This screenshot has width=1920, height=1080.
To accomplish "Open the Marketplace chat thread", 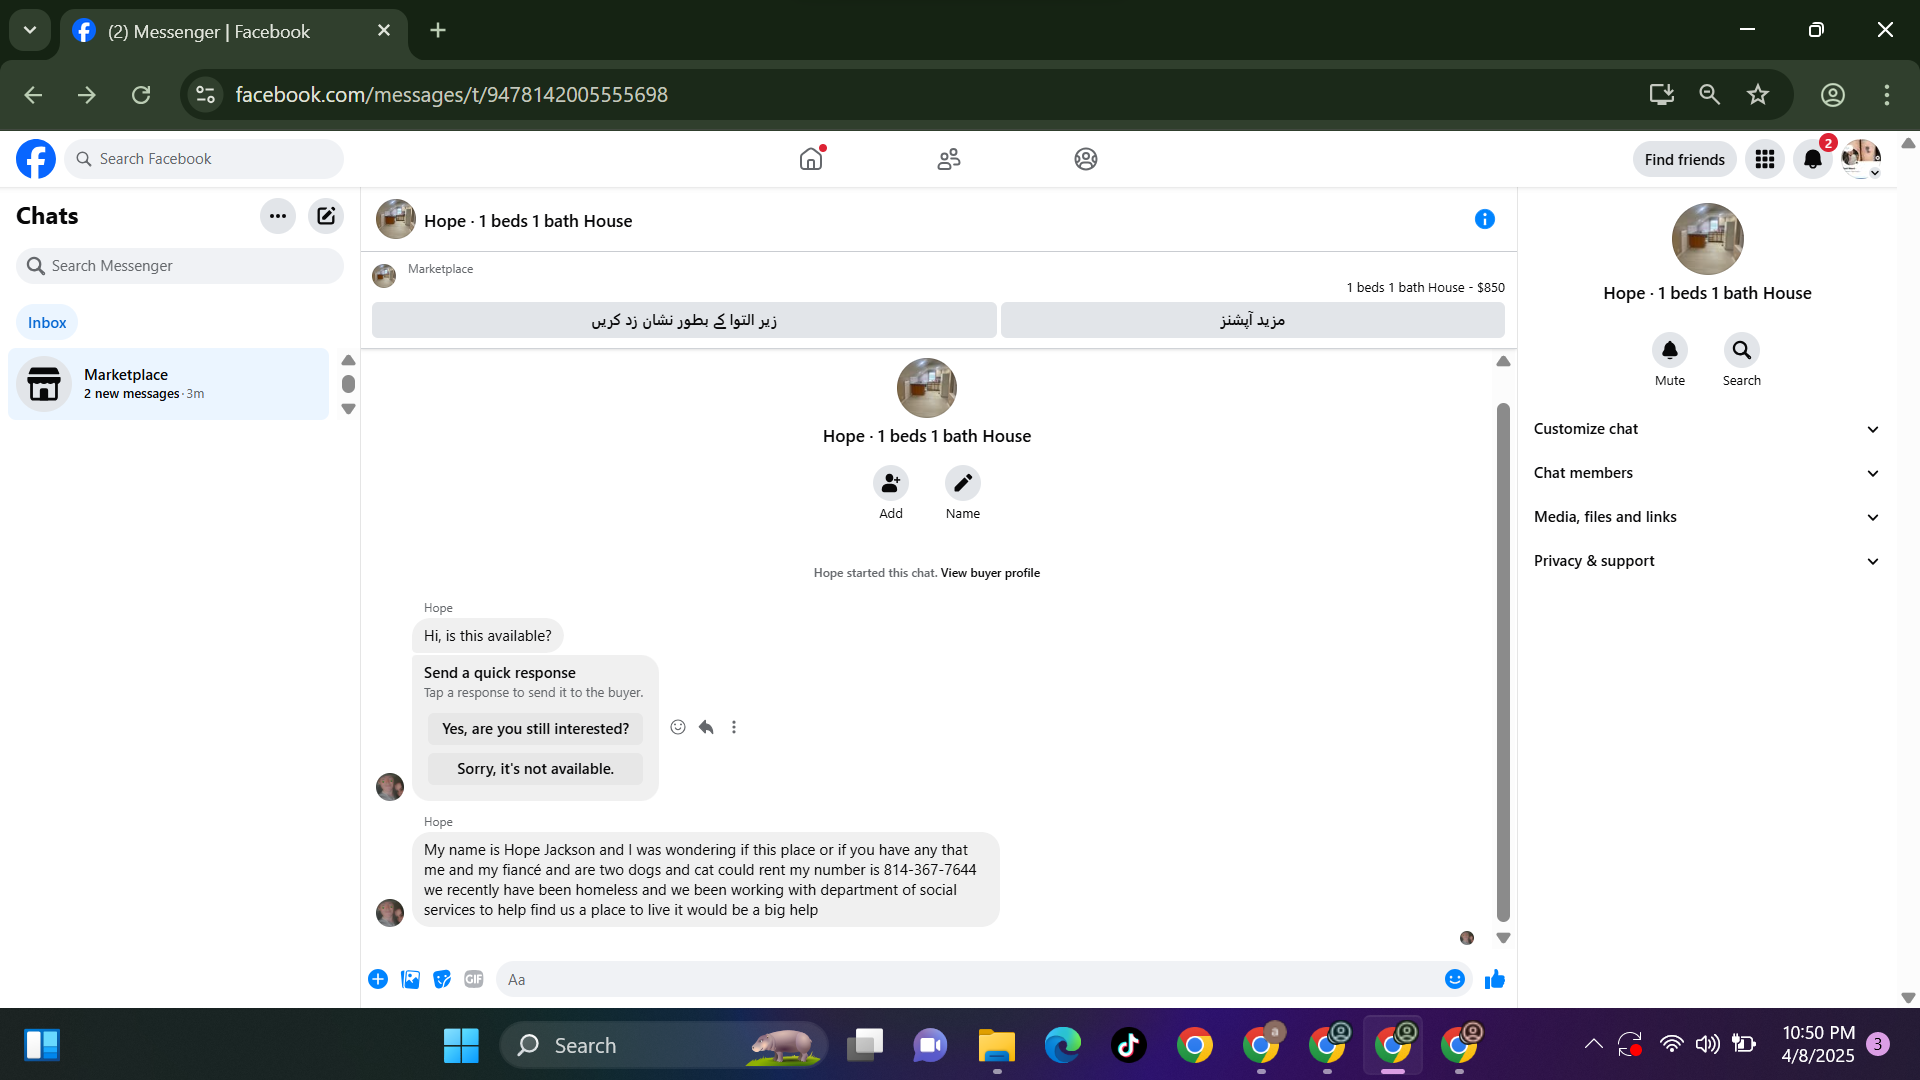I will [168, 384].
